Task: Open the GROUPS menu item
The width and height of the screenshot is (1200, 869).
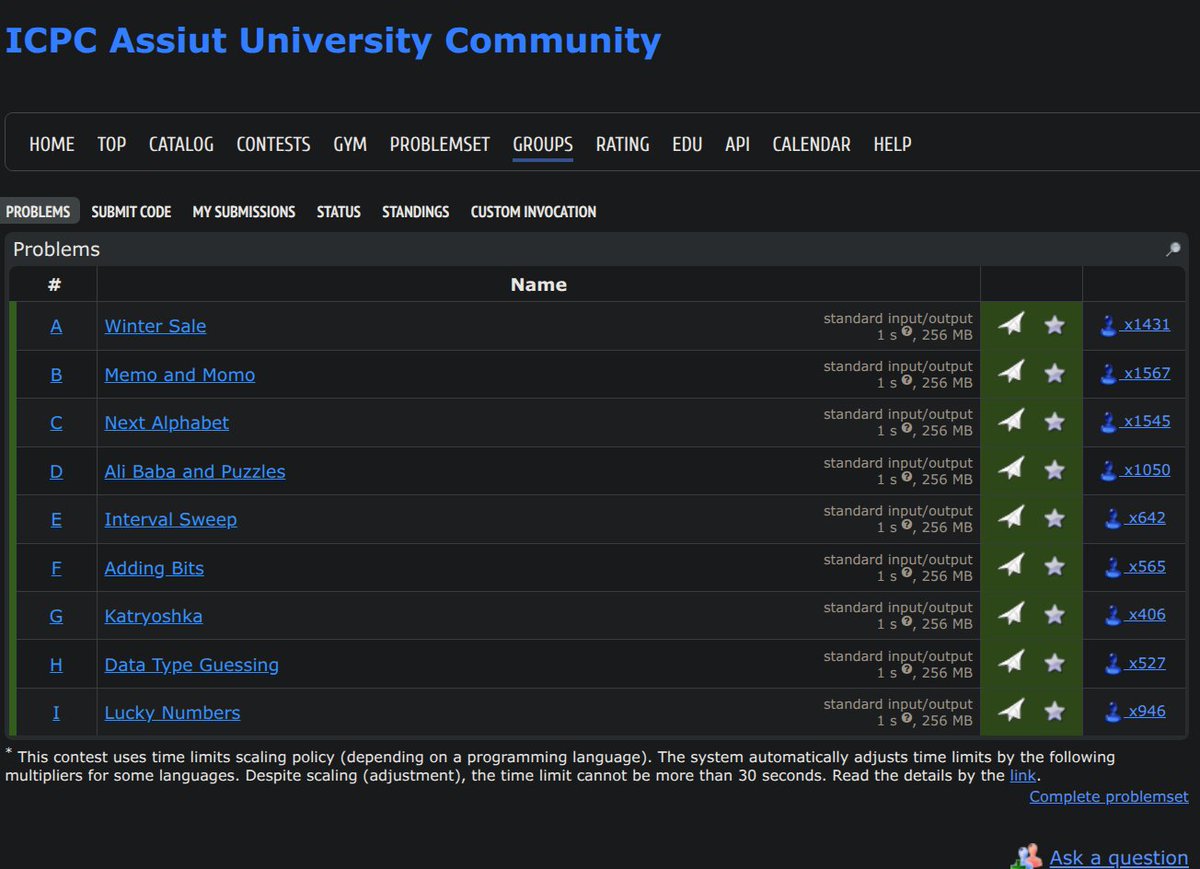Action: click(543, 144)
